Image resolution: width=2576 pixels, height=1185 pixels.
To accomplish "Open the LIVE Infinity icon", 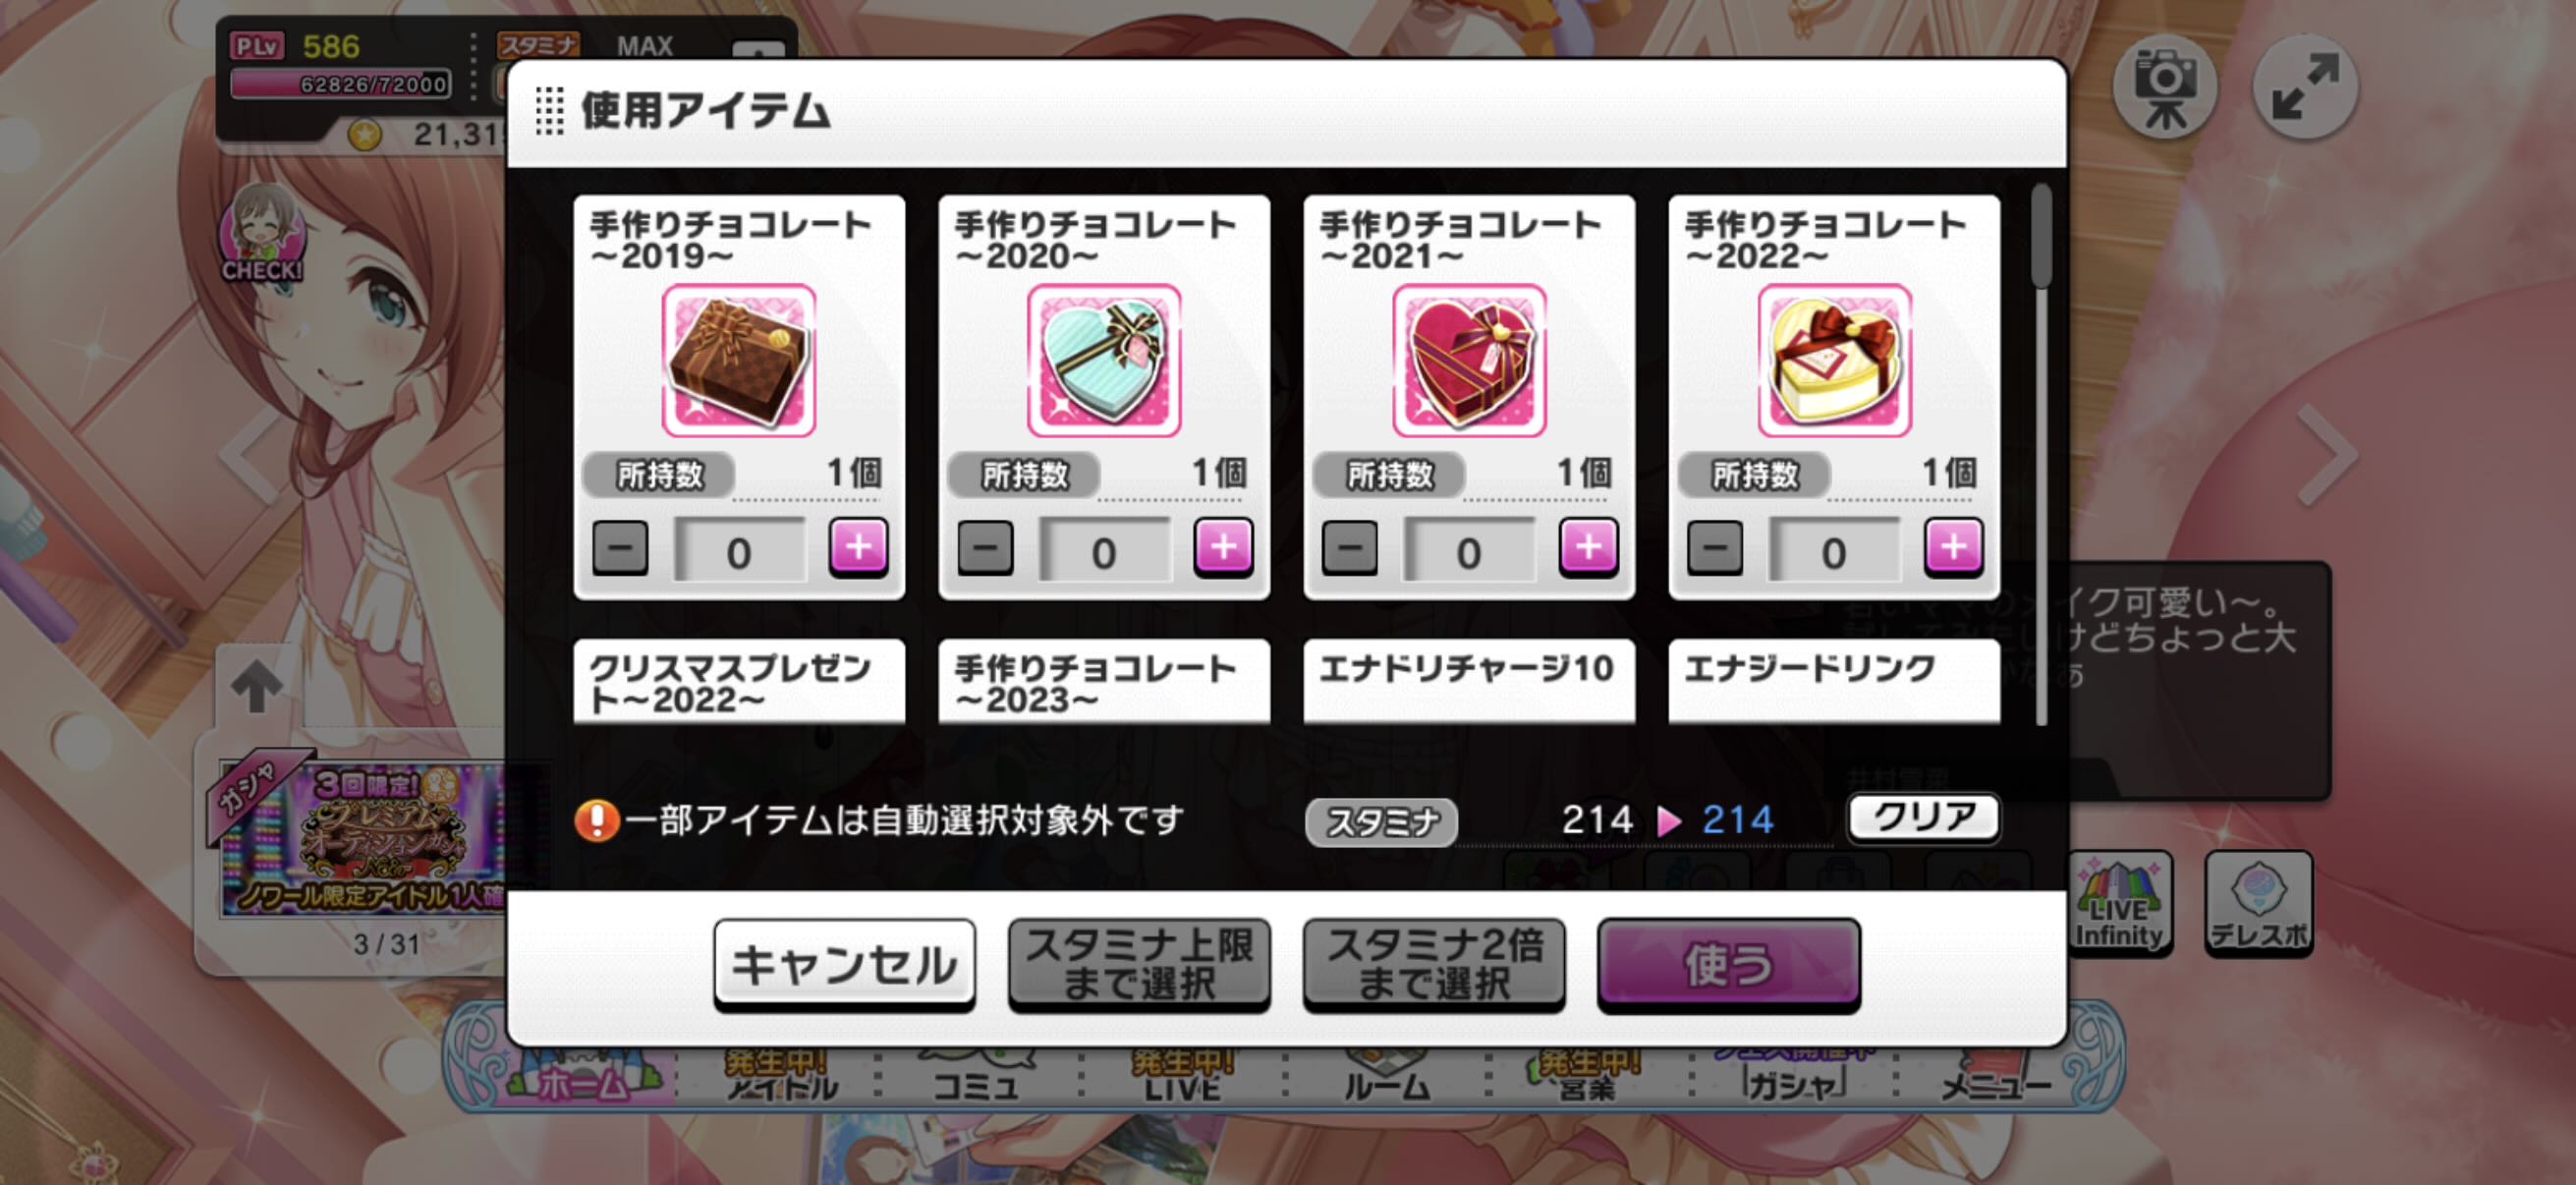I will 2119,903.
